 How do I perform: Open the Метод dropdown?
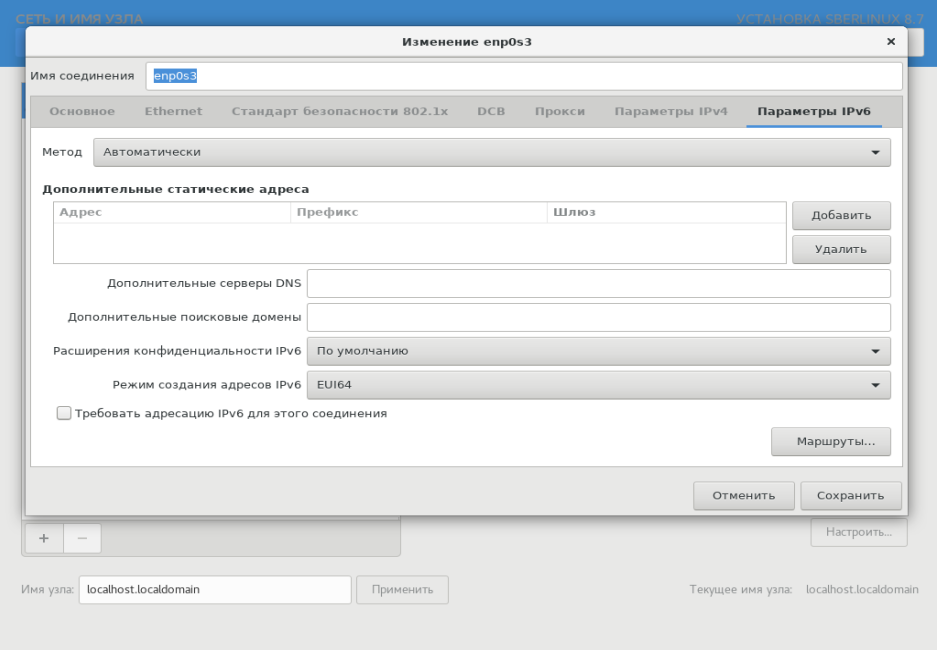click(x=491, y=152)
